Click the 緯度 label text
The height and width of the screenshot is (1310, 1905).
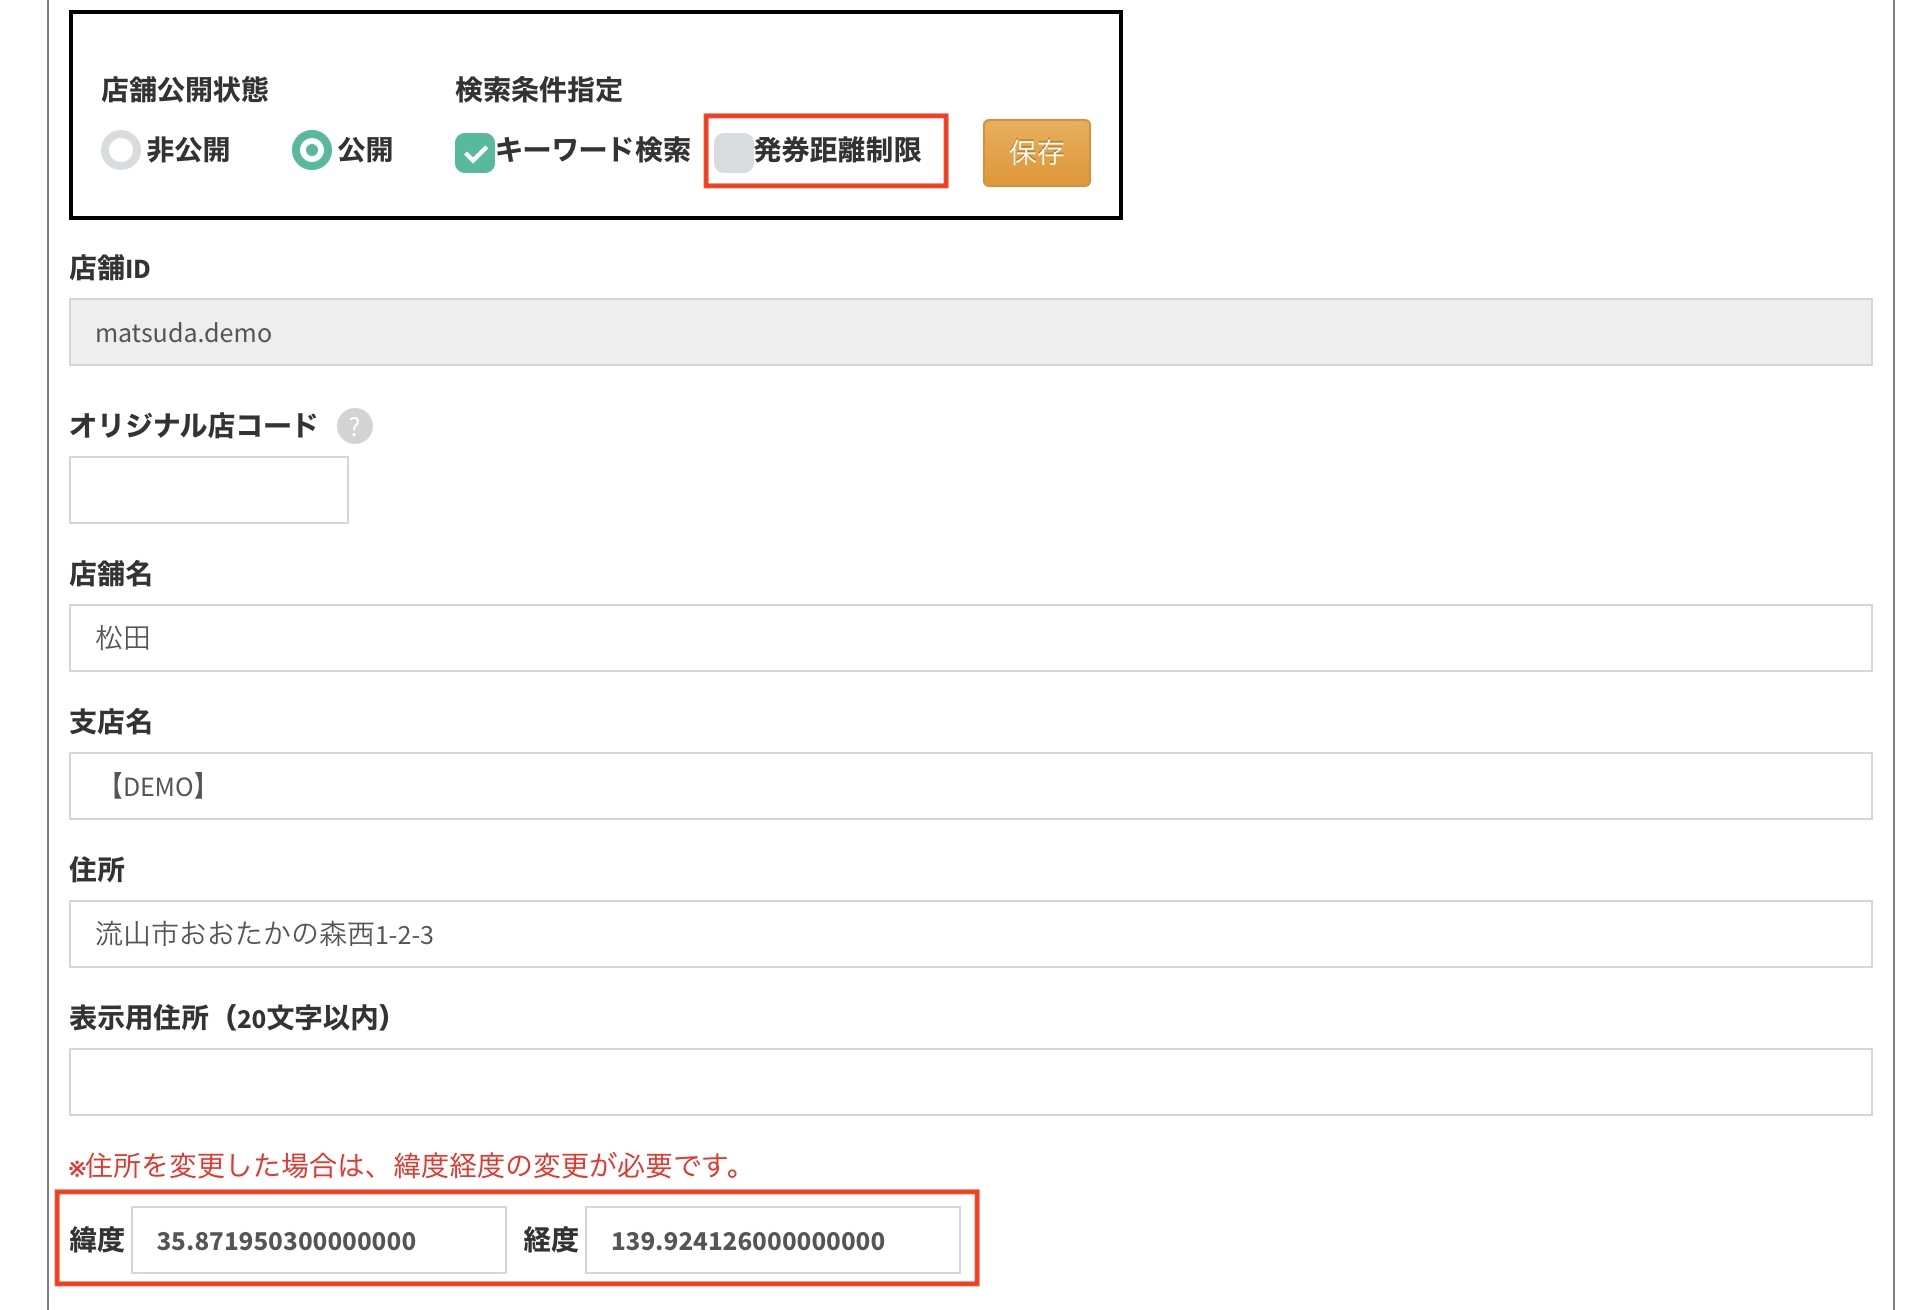[x=97, y=1240]
